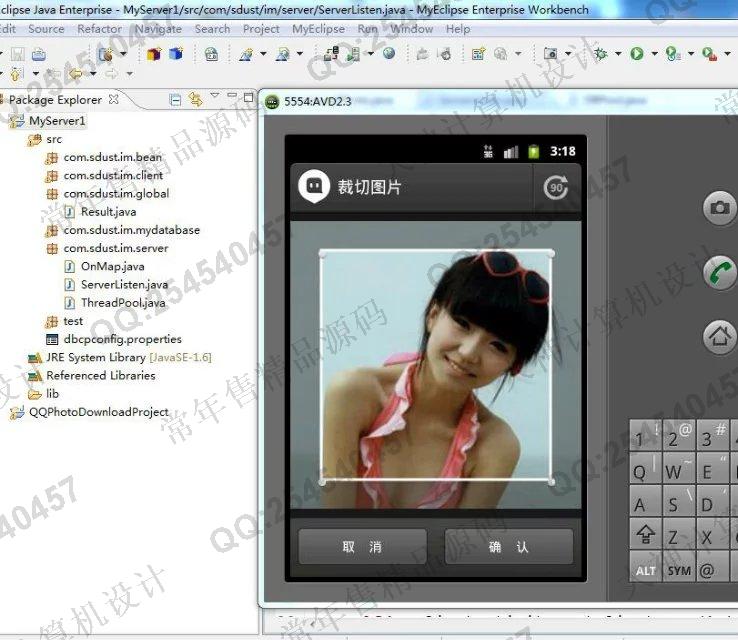Open the camera capture dropdown arrow
This screenshot has width=738, height=640.
tap(568, 54)
